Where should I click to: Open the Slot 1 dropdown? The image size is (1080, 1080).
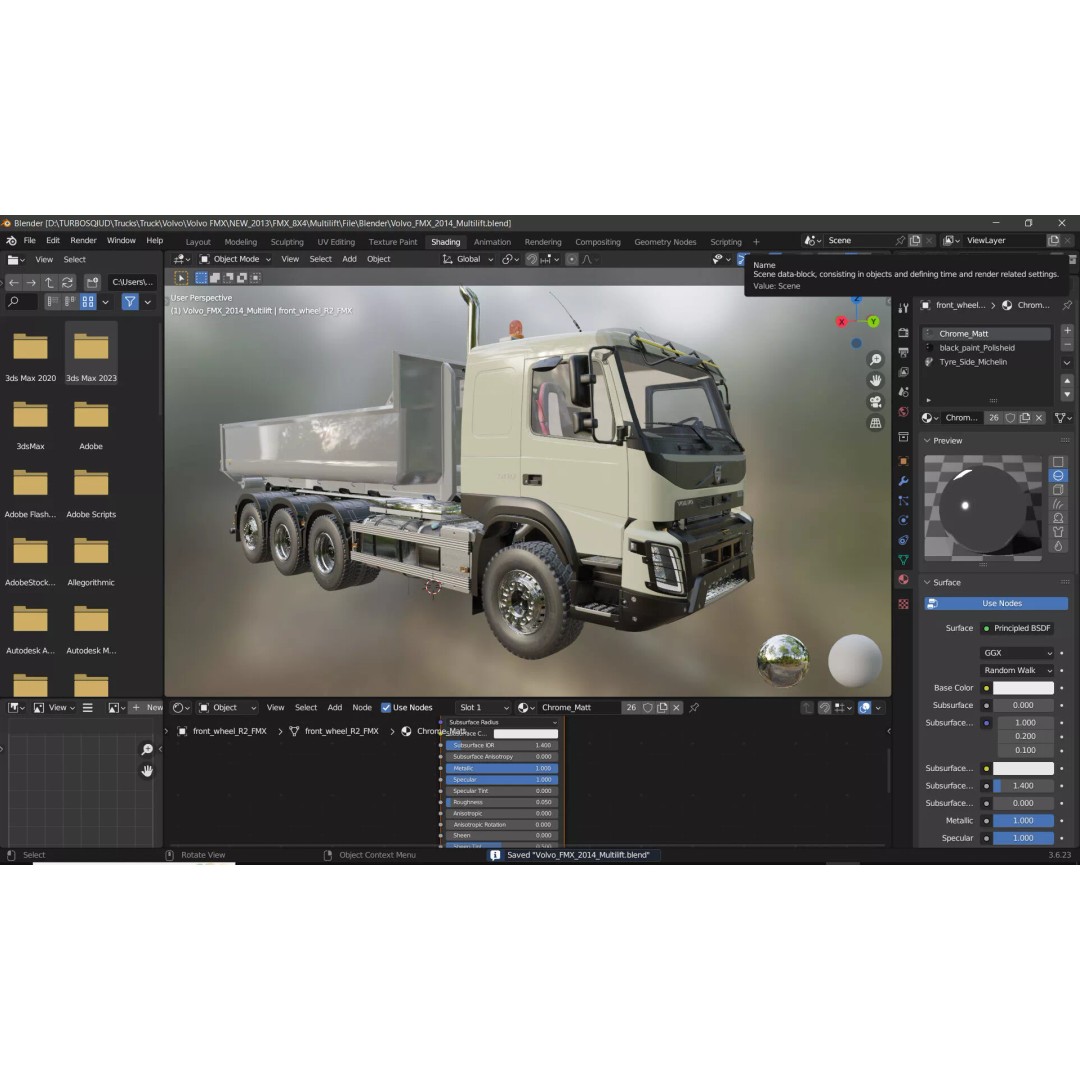point(484,707)
